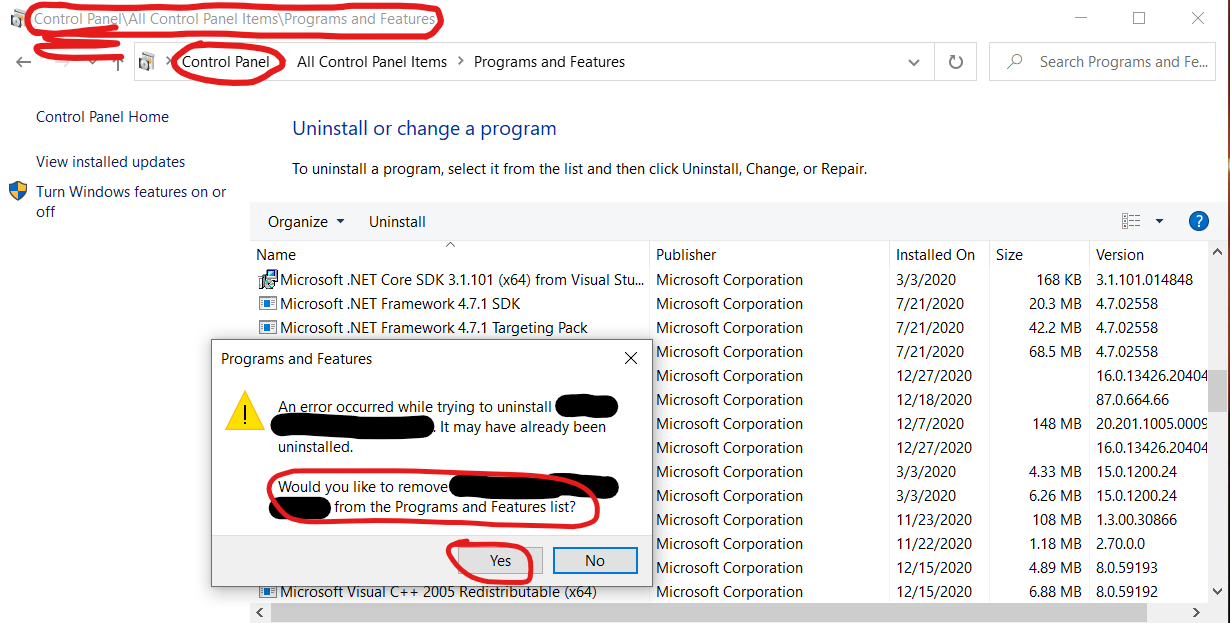Select All Control Panel Items breadcrumb
The image size is (1230, 623).
pyautogui.click(x=372, y=62)
